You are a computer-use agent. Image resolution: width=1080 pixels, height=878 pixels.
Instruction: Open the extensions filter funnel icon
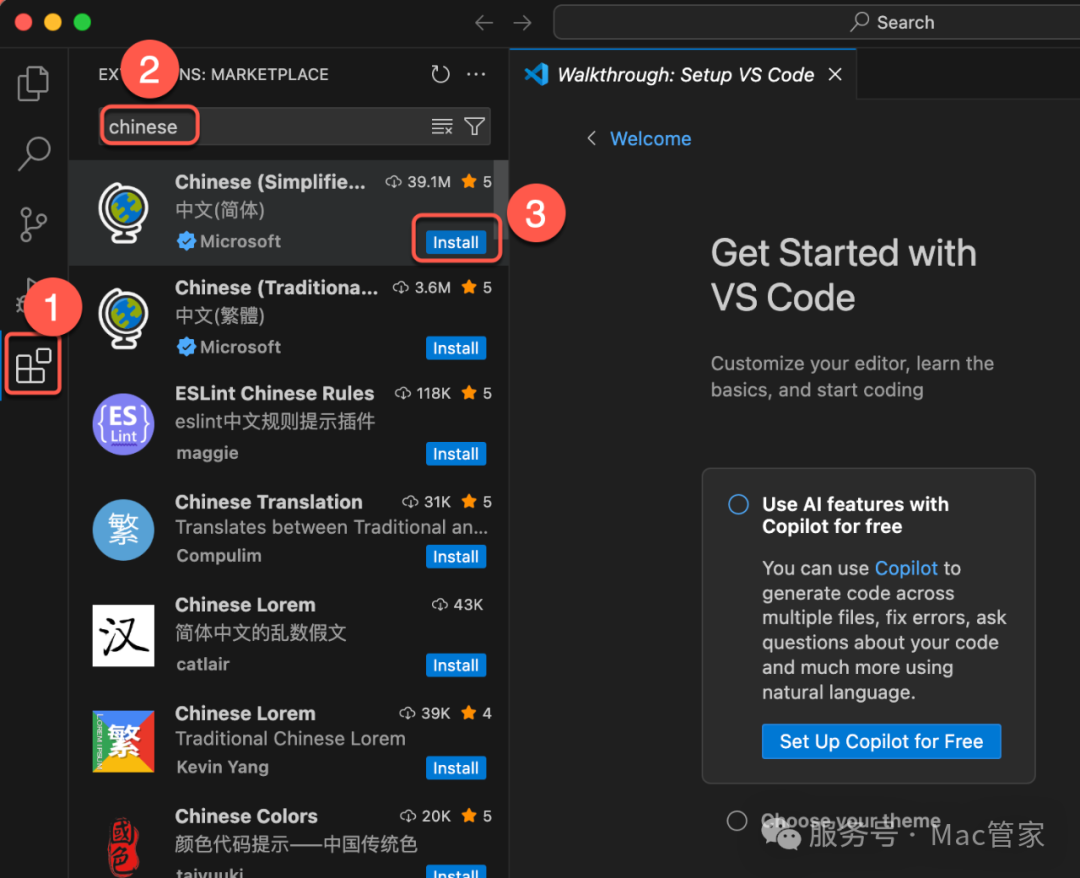click(475, 127)
